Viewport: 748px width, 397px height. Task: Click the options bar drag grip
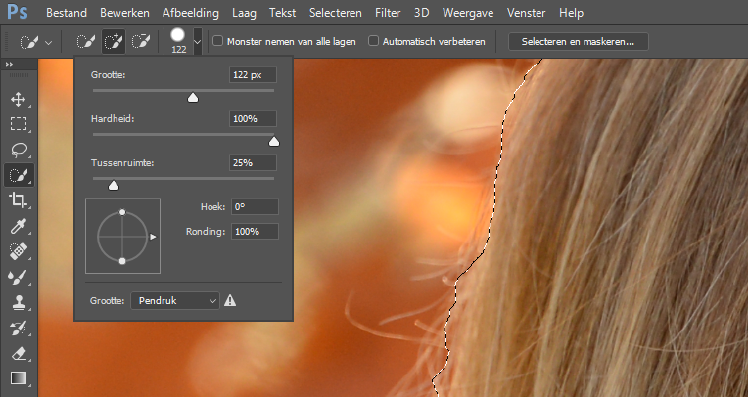(7, 42)
